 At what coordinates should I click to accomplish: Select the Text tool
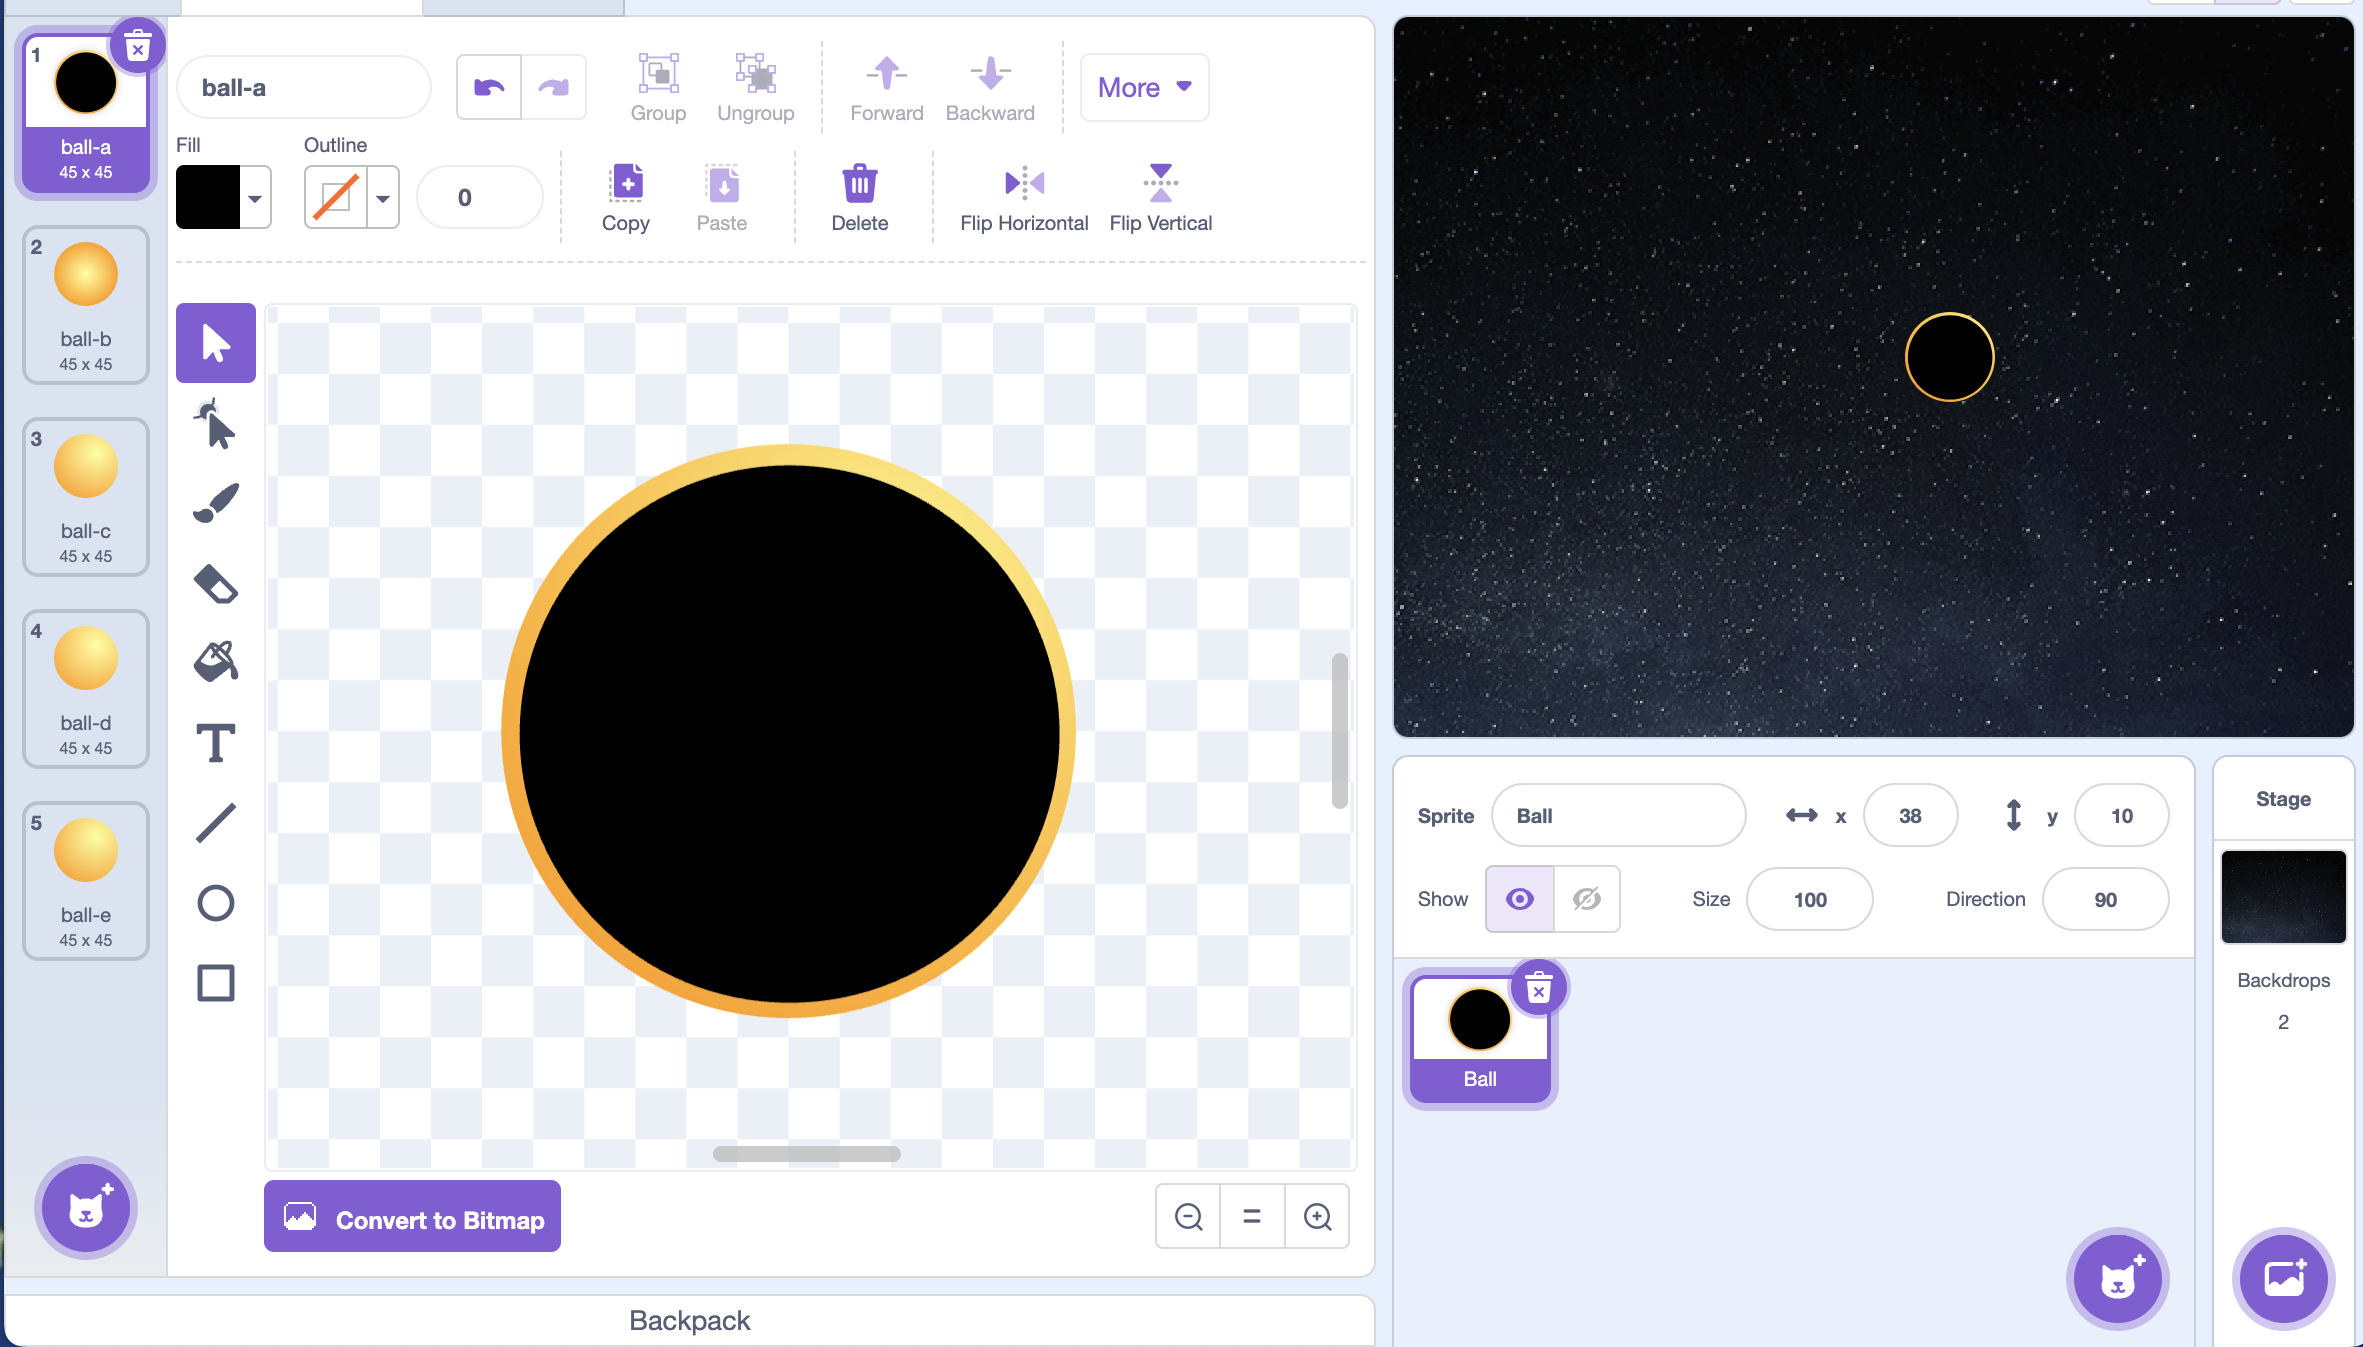coord(215,742)
